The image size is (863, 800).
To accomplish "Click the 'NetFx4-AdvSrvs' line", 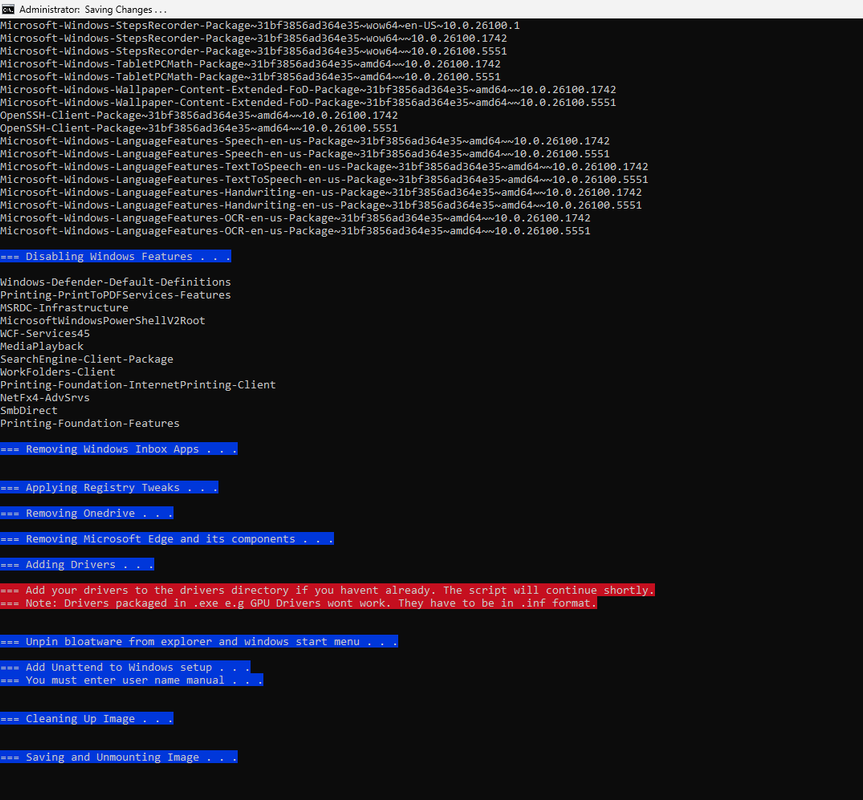I will point(45,398).
